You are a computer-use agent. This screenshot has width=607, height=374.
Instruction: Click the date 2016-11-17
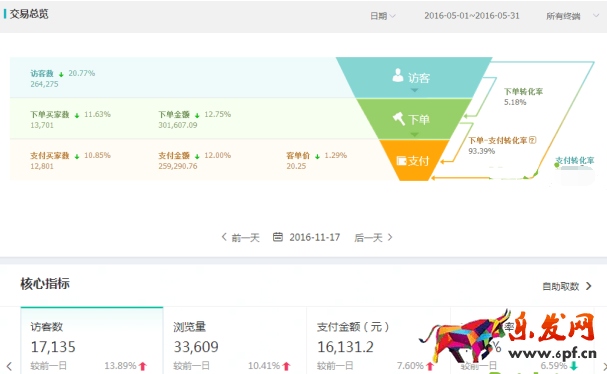[x=314, y=237]
